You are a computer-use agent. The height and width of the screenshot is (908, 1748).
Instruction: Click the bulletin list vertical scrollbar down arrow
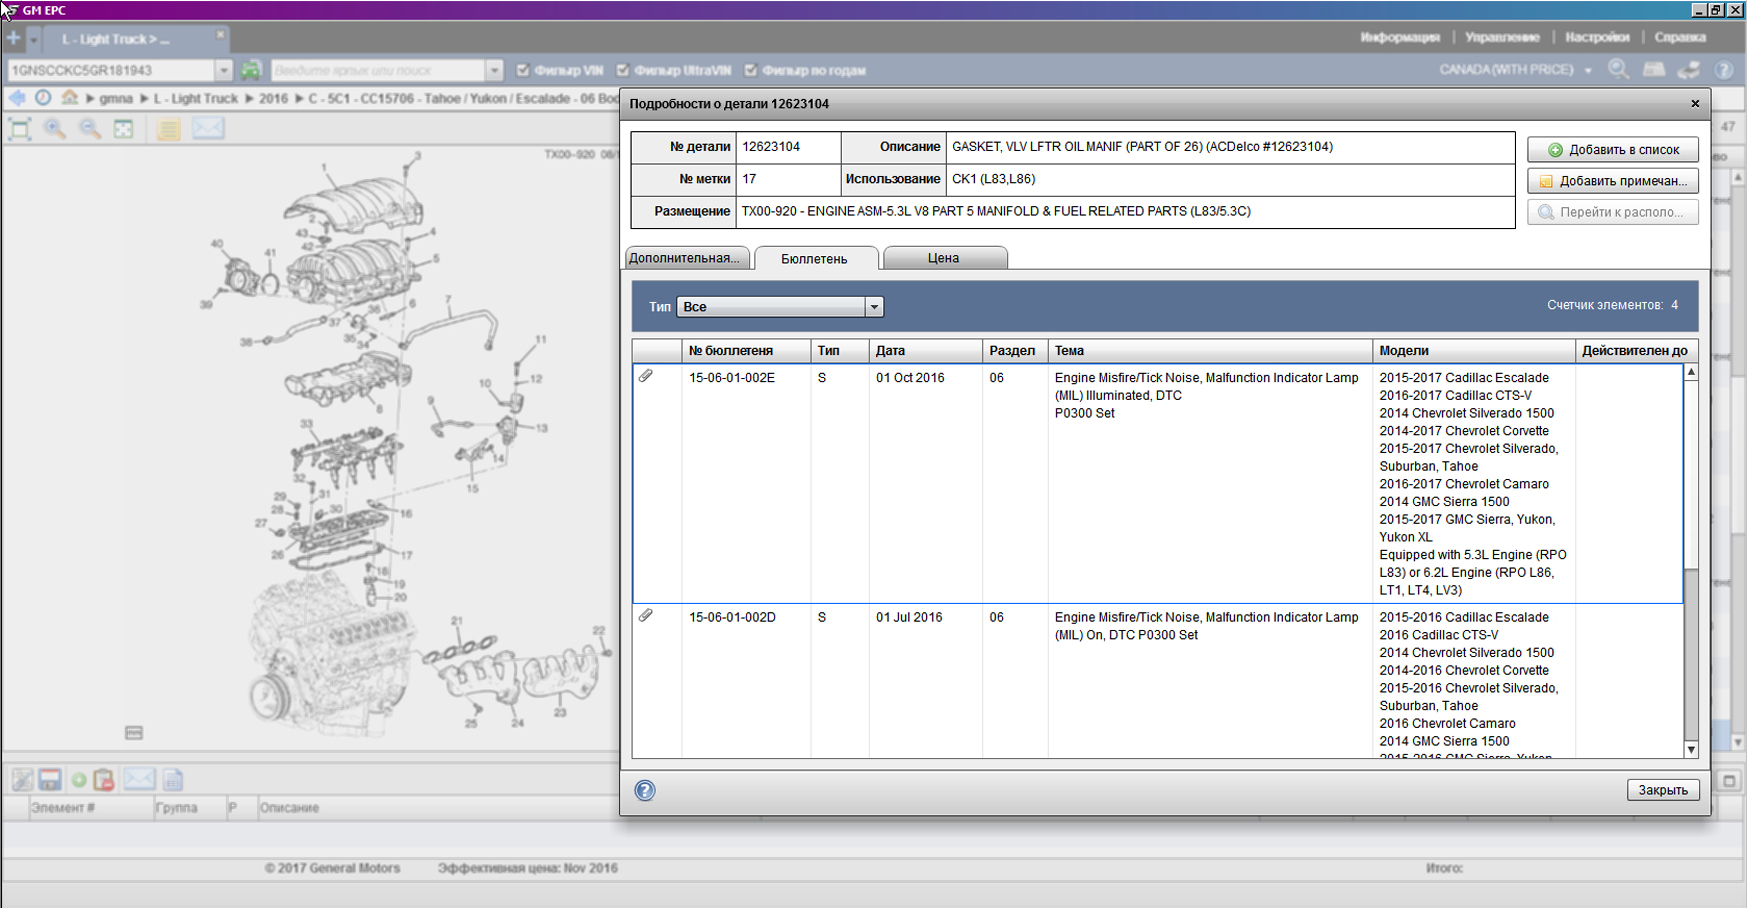pyautogui.click(x=1691, y=749)
